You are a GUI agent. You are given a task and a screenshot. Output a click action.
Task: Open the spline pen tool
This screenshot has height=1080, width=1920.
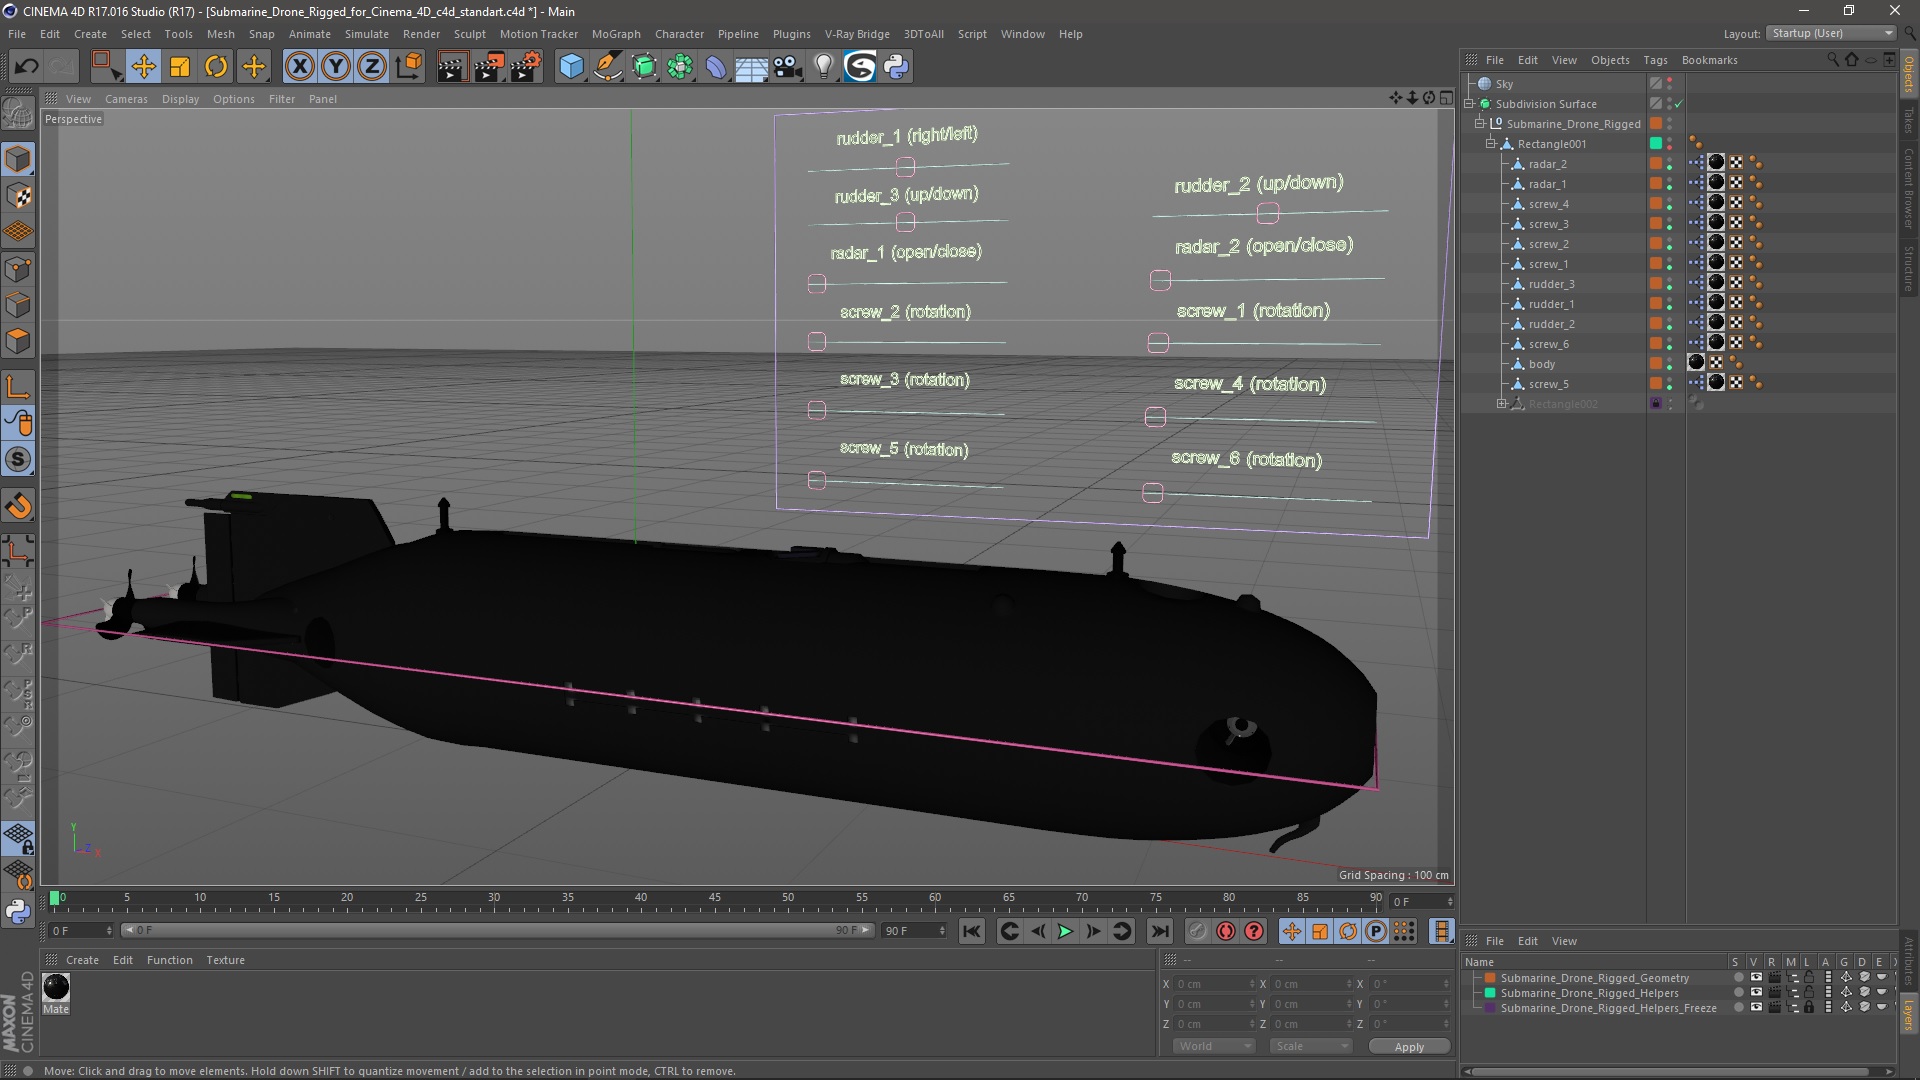click(608, 67)
